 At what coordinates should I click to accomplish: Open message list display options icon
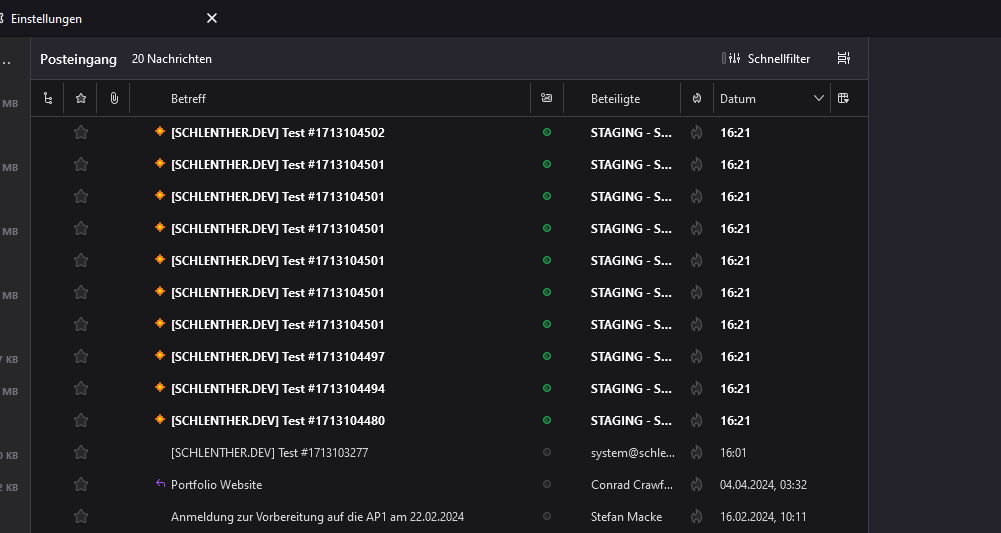tap(844, 59)
